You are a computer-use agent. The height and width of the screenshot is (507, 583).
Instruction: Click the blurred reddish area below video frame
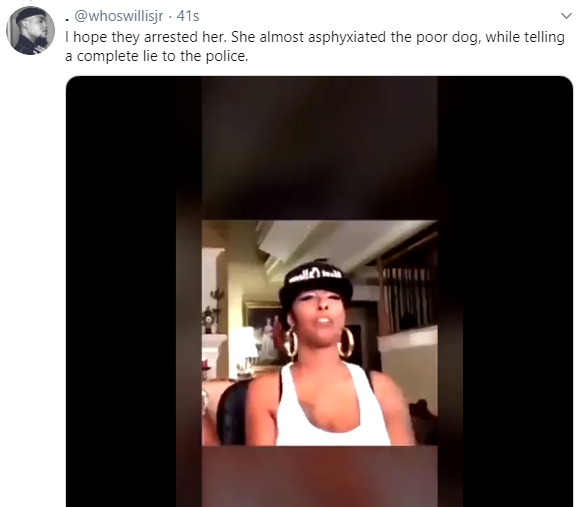[x=319, y=477]
